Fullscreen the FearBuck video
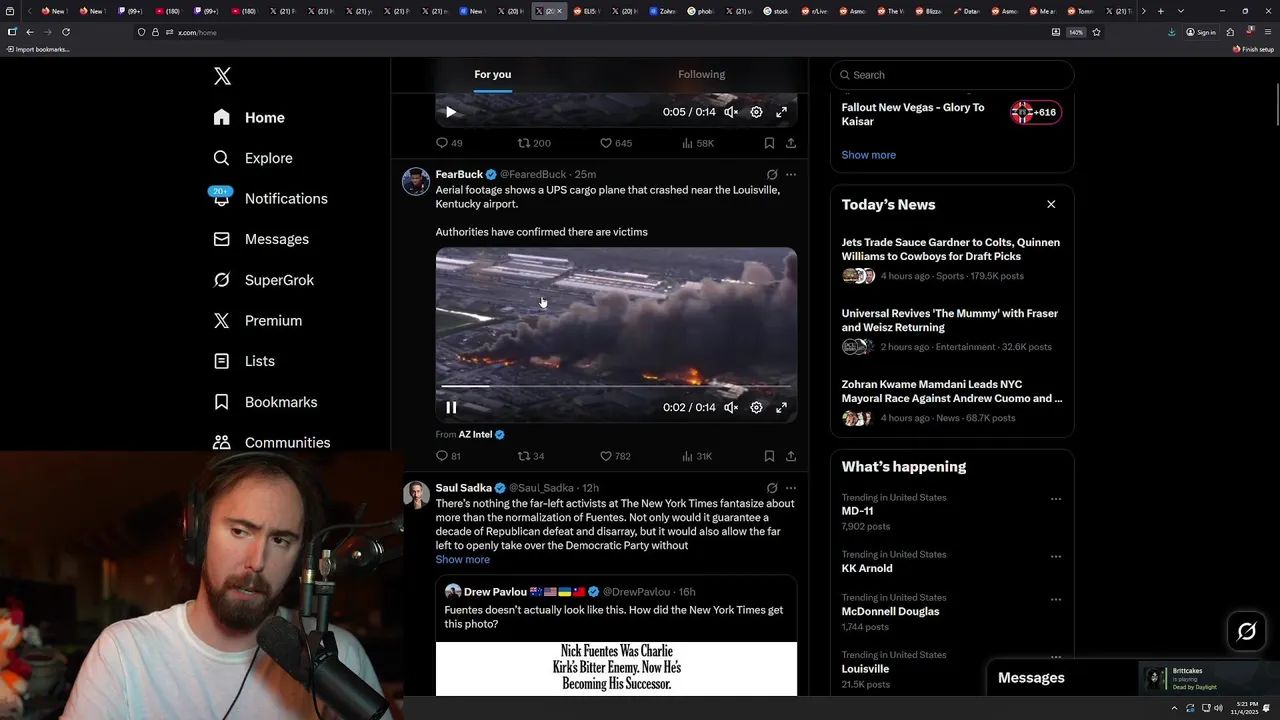The height and width of the screenshot is (720, 1280). (782, 407)
